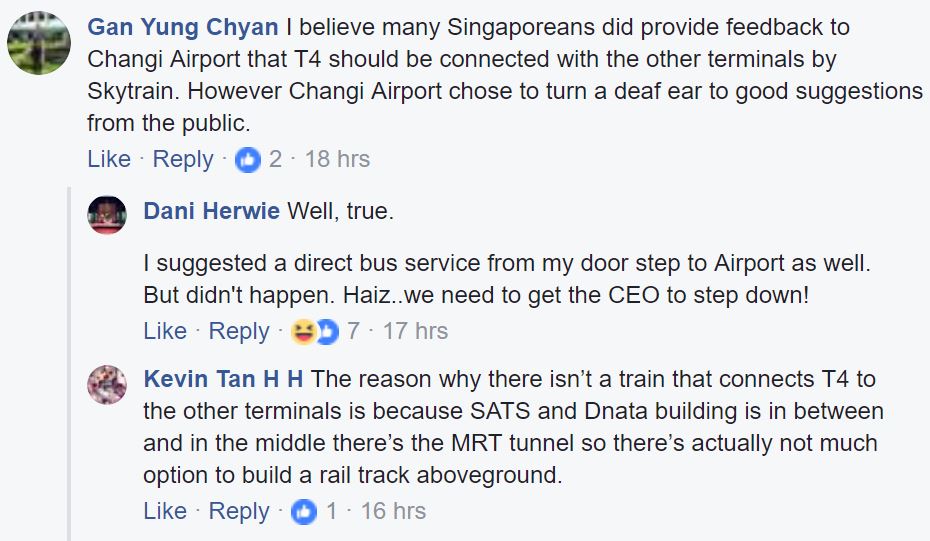Viewport: 930px width, 541px height.
Task: Reply to Kevin Tan H H's comment
Action: click(x=239, y=511)
